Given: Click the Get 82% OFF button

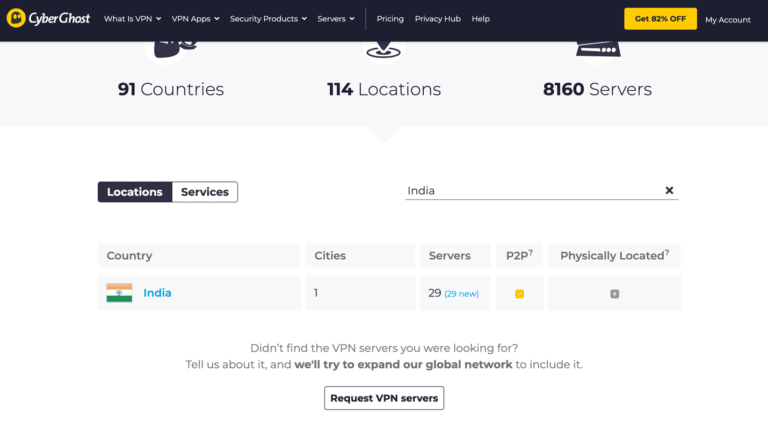Looking at the screenshot, I should click(x=660, y=19).
